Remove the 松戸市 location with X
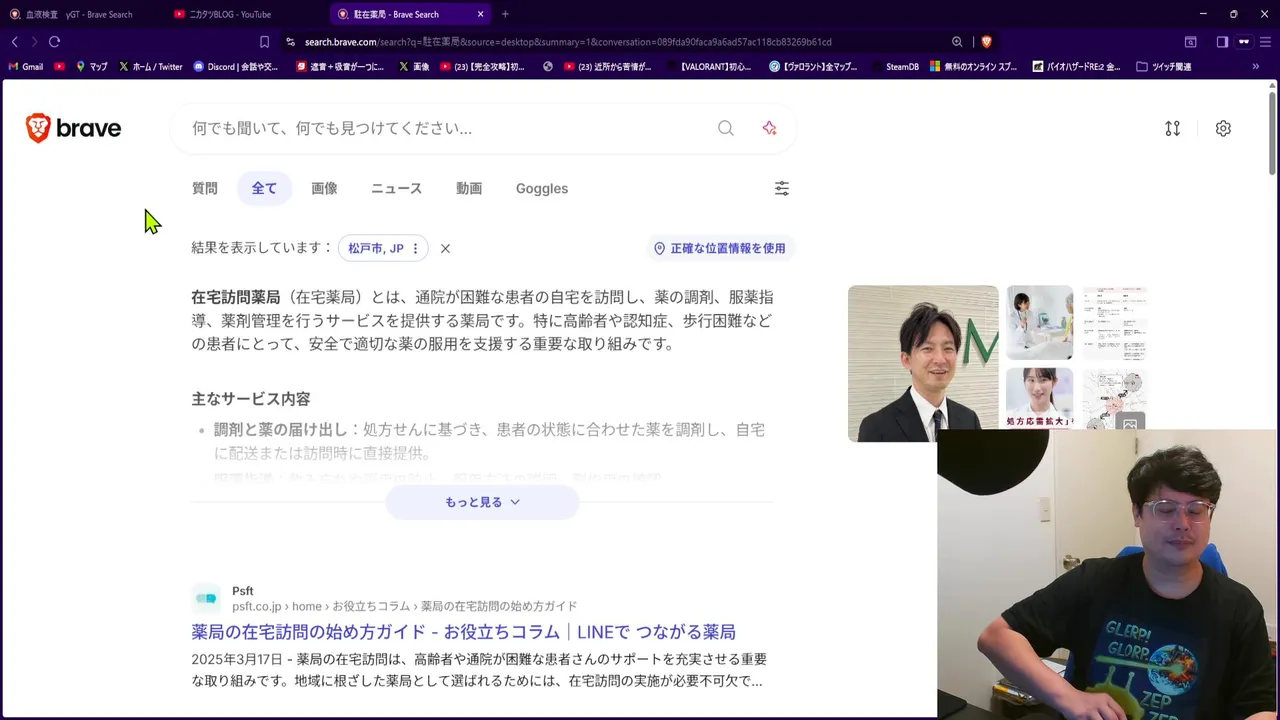This screenshot has height=720, width=1280. point(445,248)
